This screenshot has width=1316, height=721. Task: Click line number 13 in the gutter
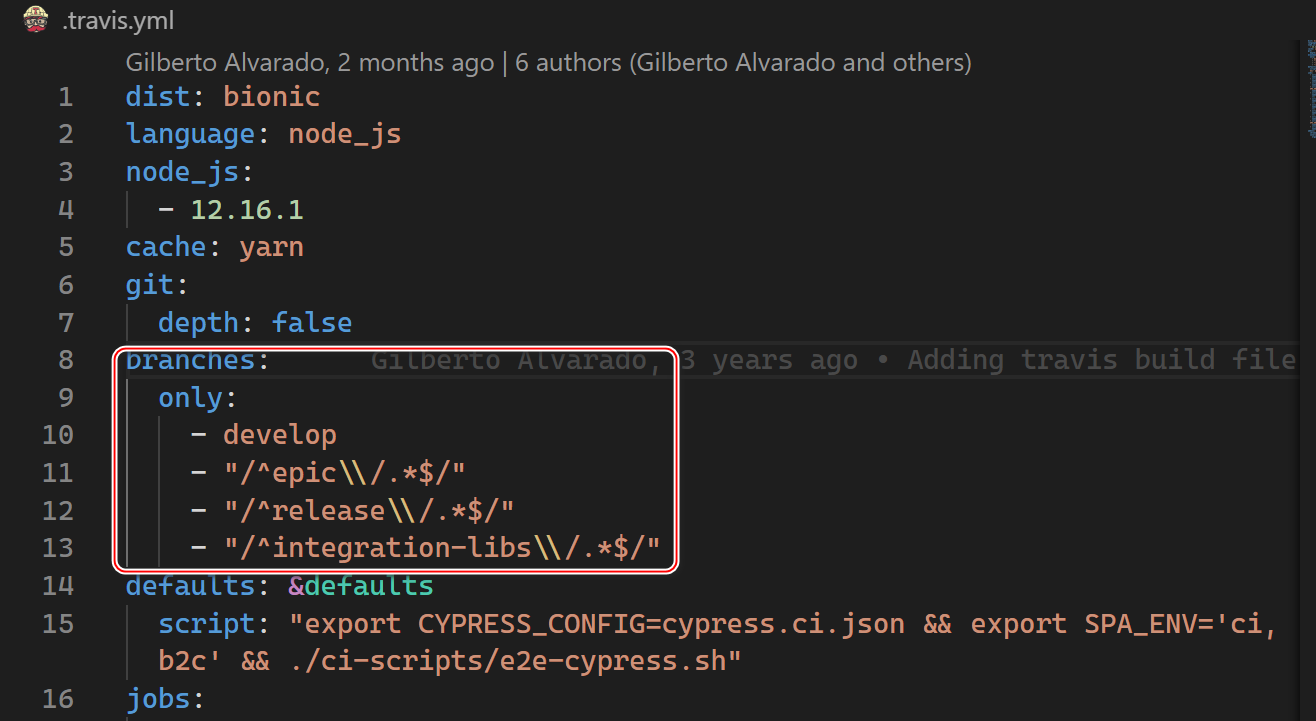[58, 548]
